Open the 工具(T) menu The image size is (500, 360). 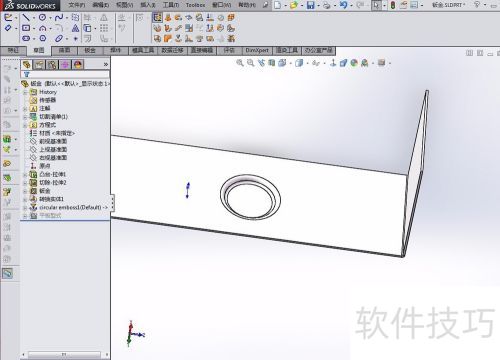pos(171,5)
